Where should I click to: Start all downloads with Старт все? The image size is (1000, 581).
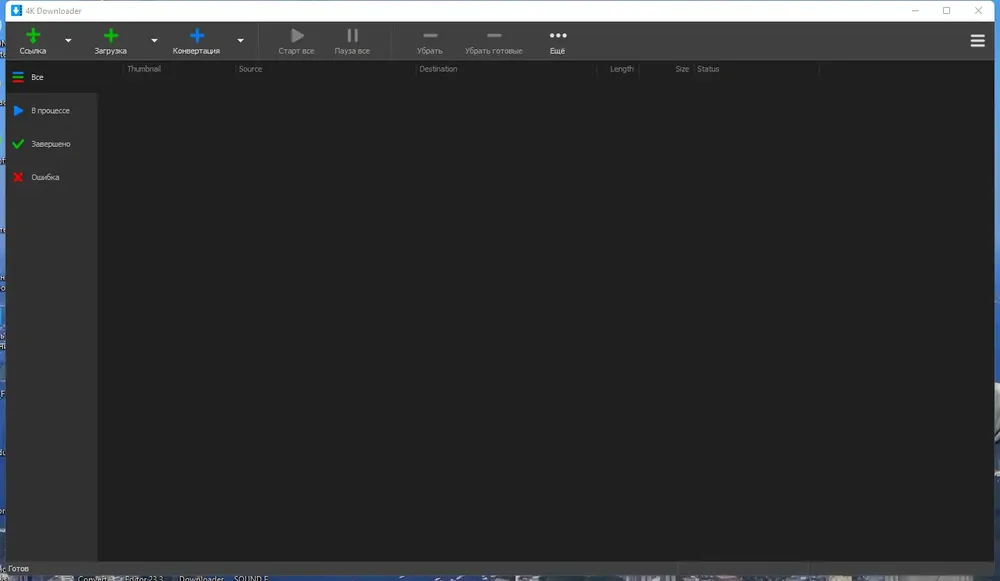(297, 41)
